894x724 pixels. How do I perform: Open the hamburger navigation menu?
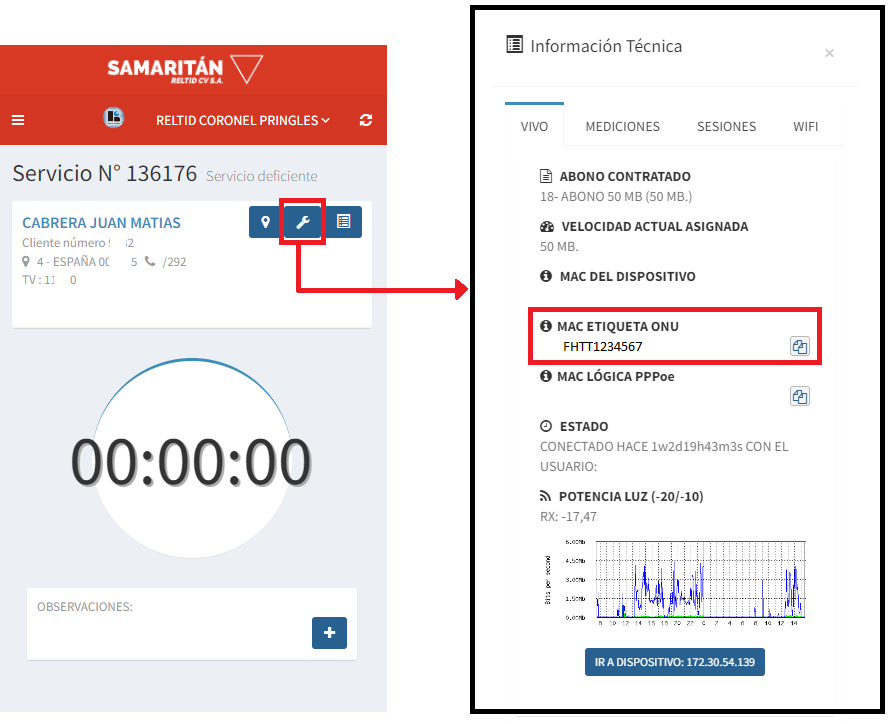[x=18, y=120]
